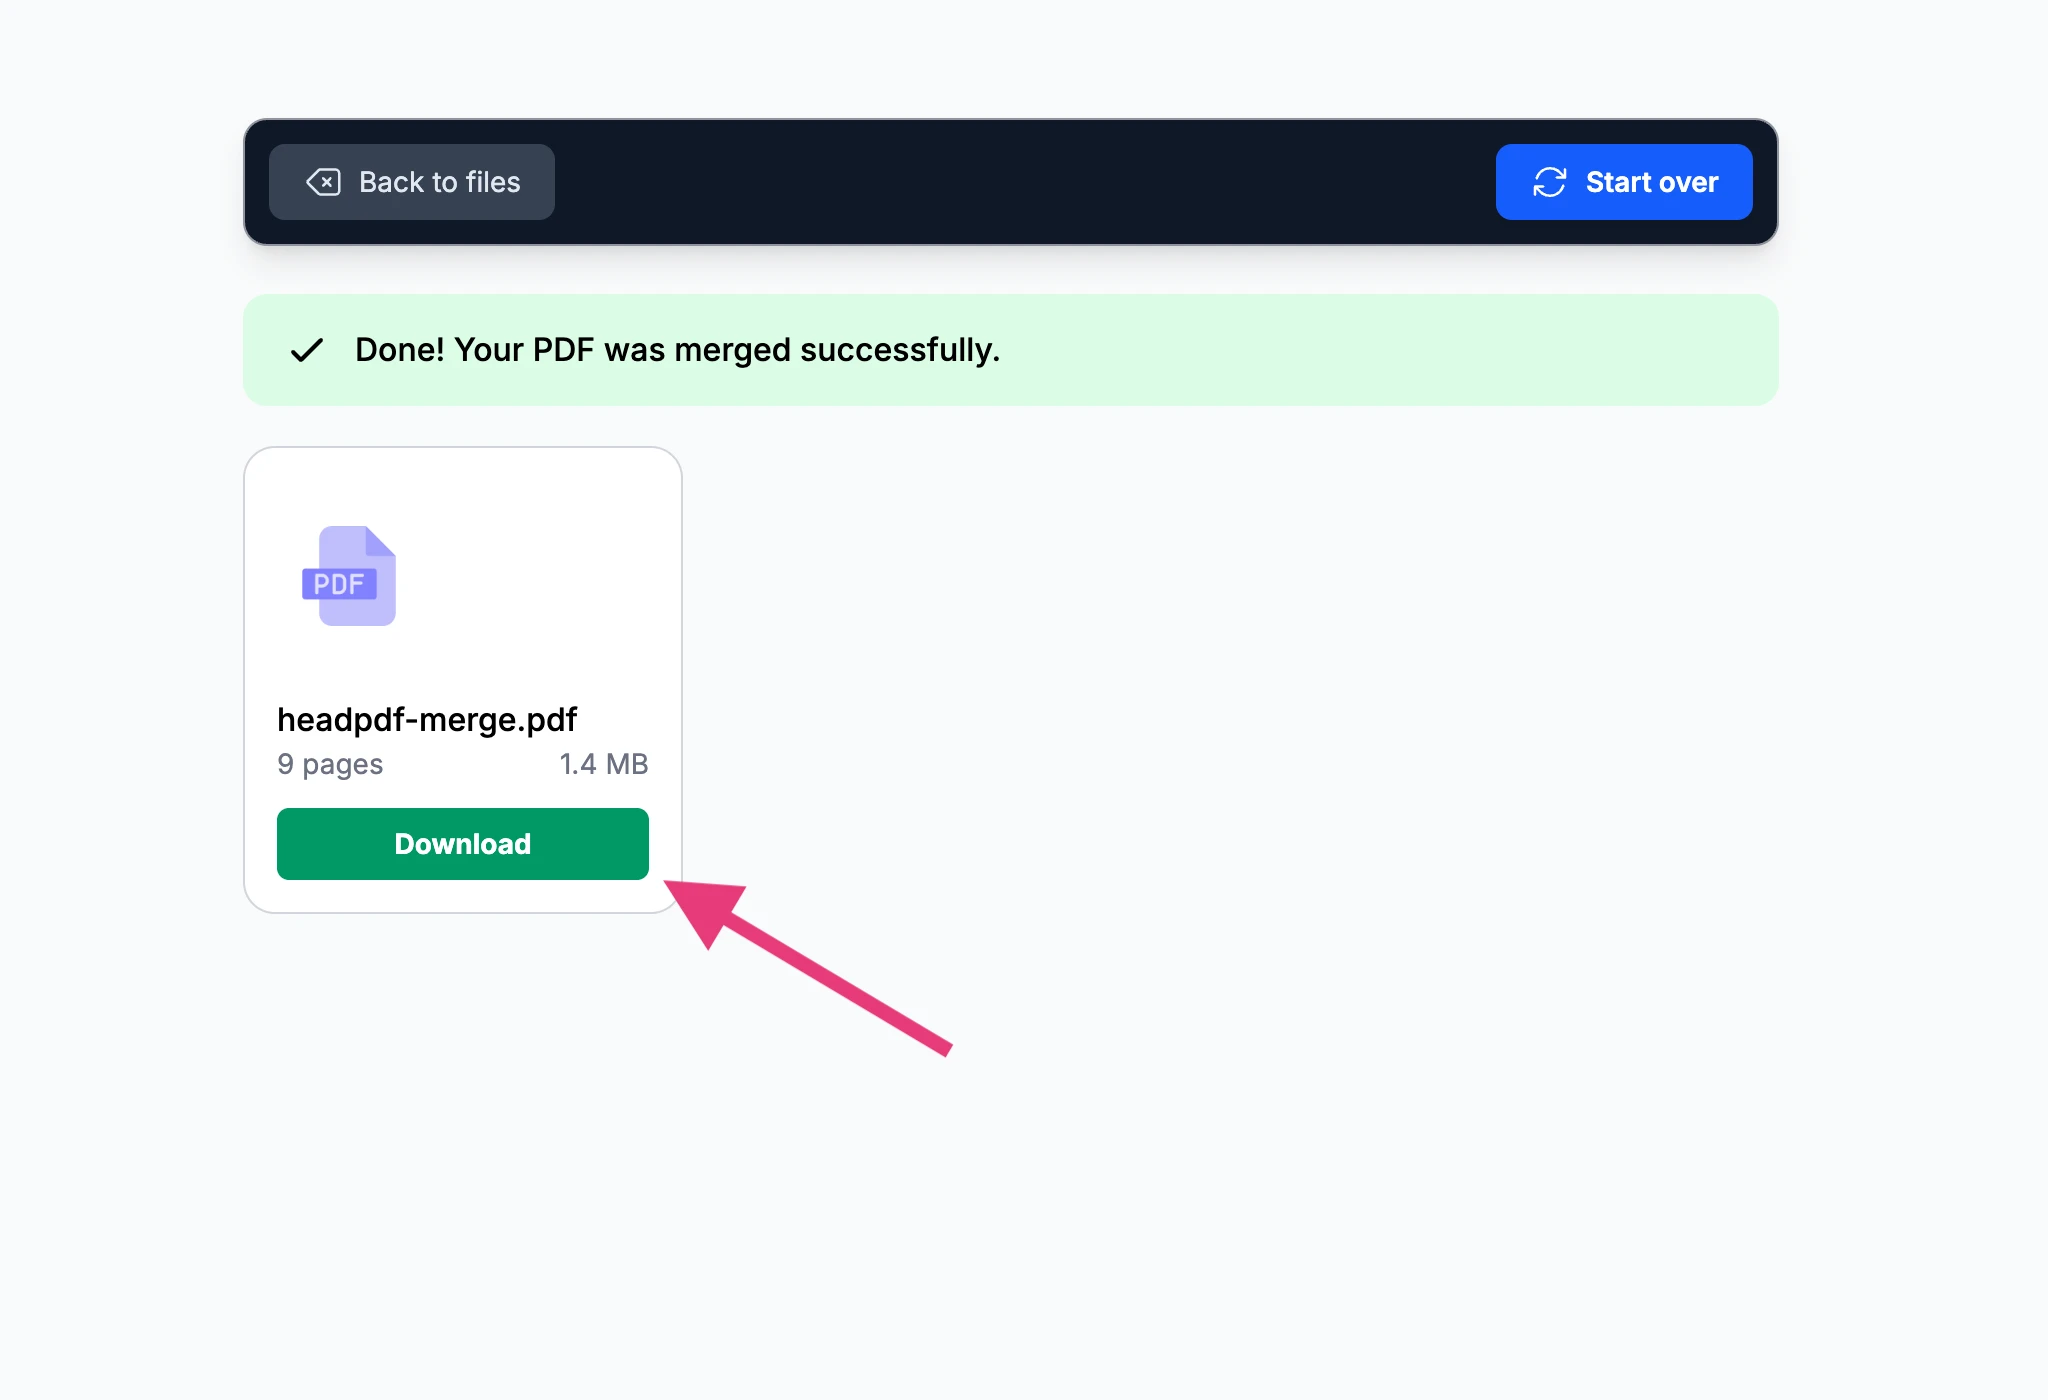The image size is (2048, 1400).
Task: Click the 1.4 MB file size text
Action: click(603, 764)
